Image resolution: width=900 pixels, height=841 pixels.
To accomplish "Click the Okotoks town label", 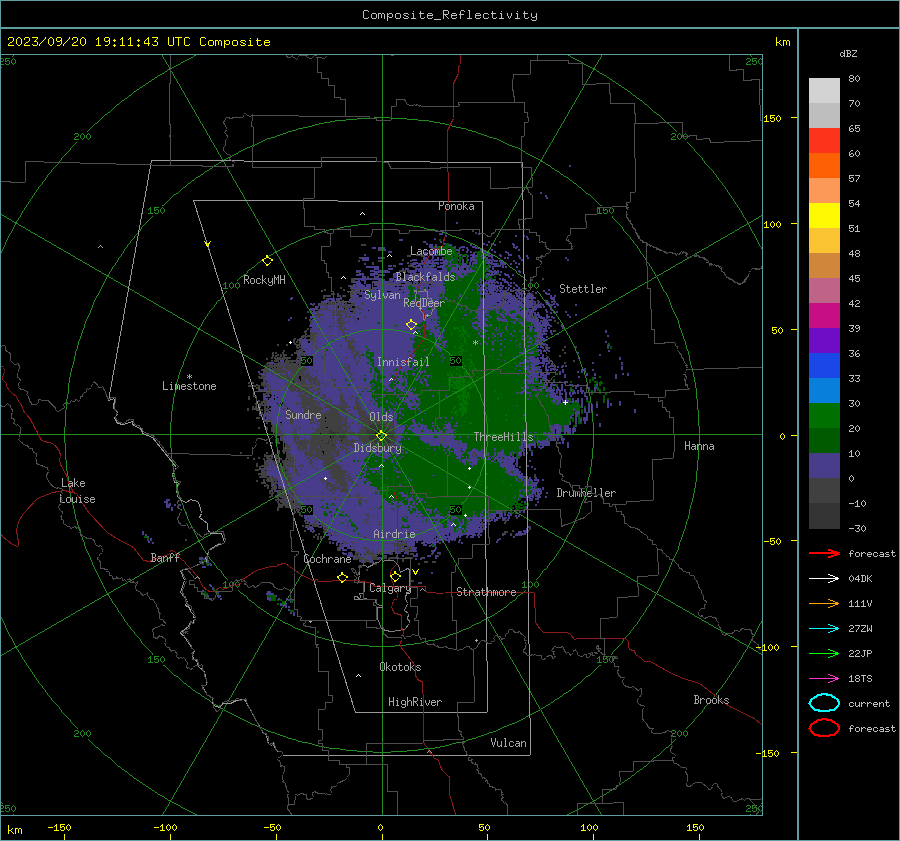I will pyautogui.click(x=400, y=667).
